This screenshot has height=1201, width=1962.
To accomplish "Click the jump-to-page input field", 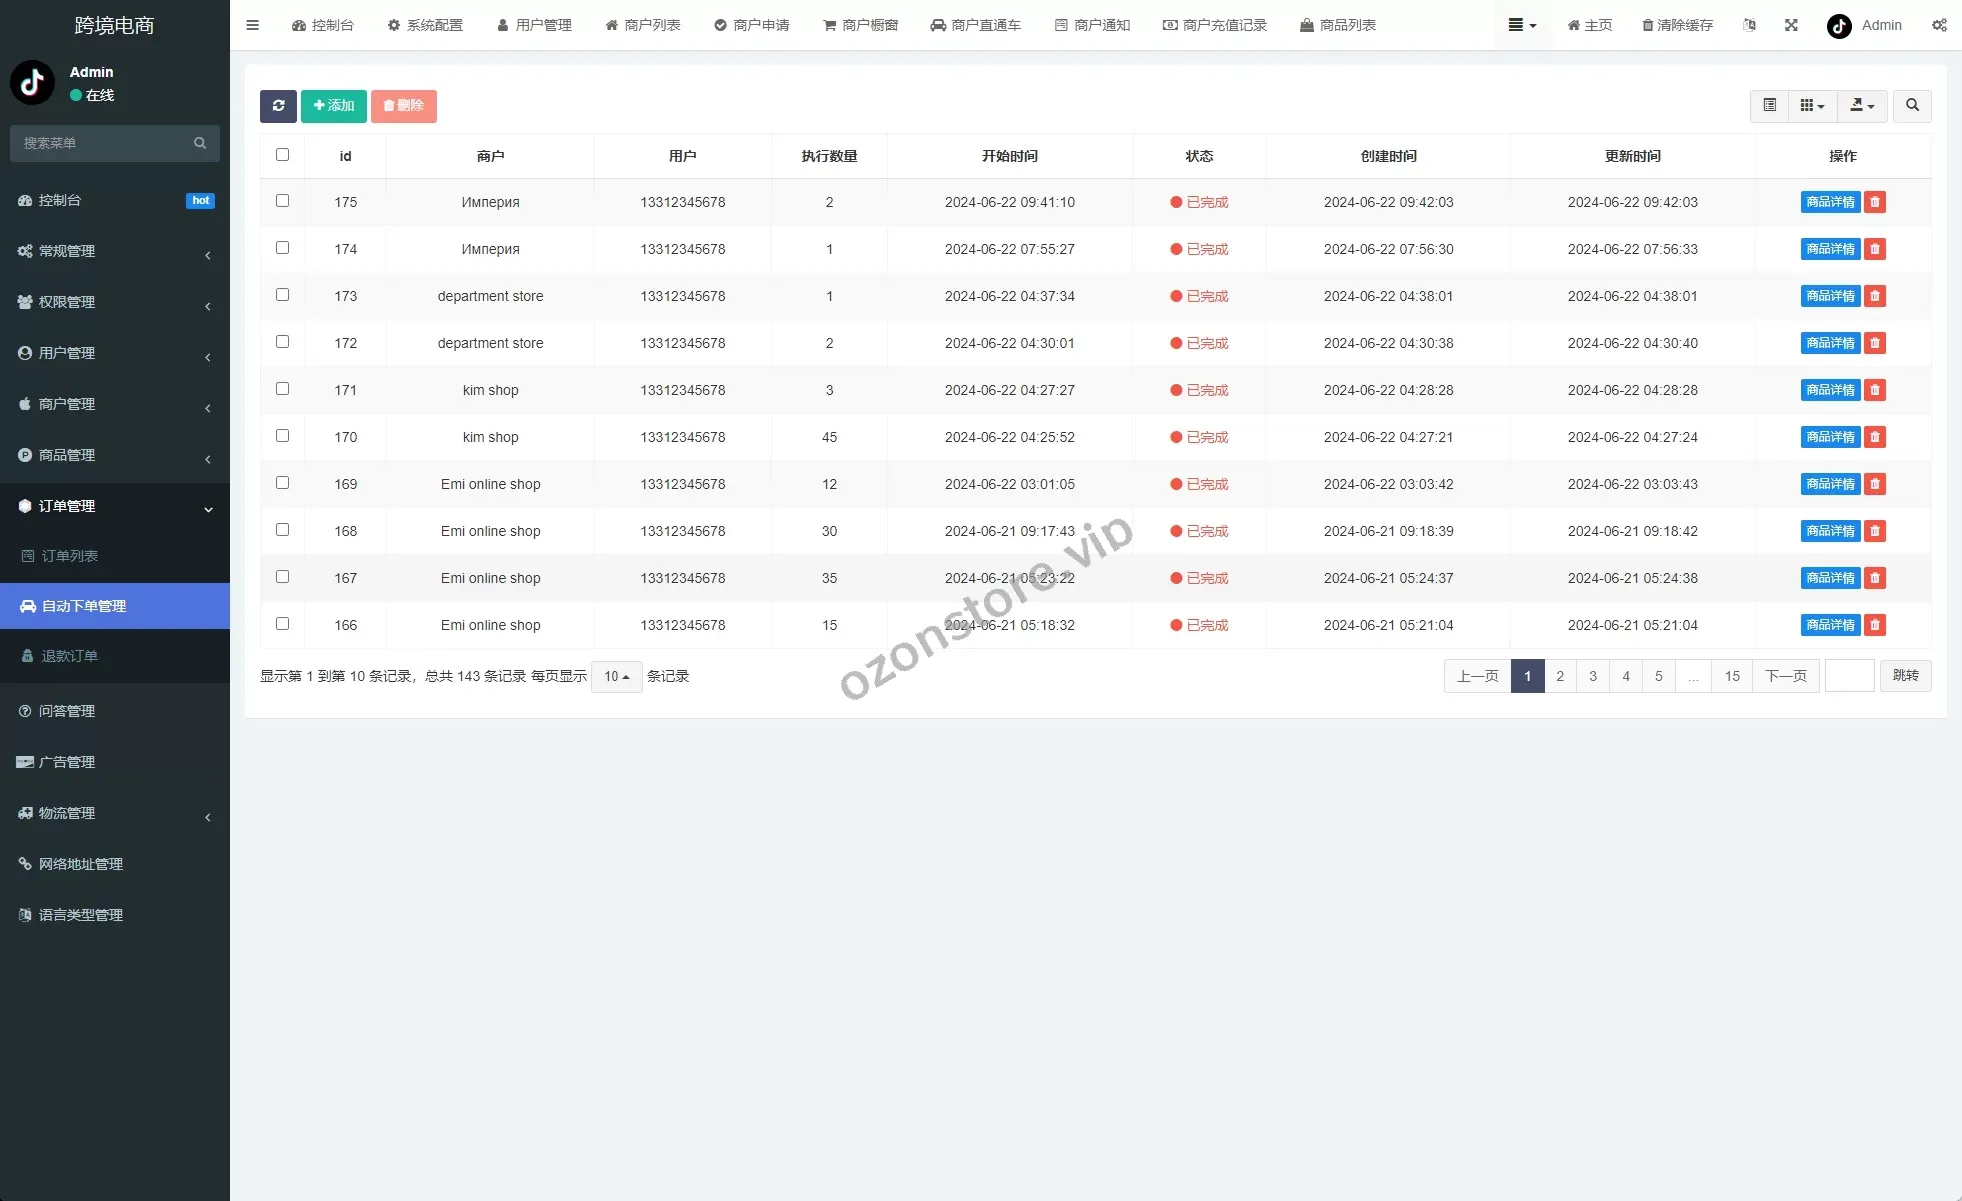I will (1849, 676).
